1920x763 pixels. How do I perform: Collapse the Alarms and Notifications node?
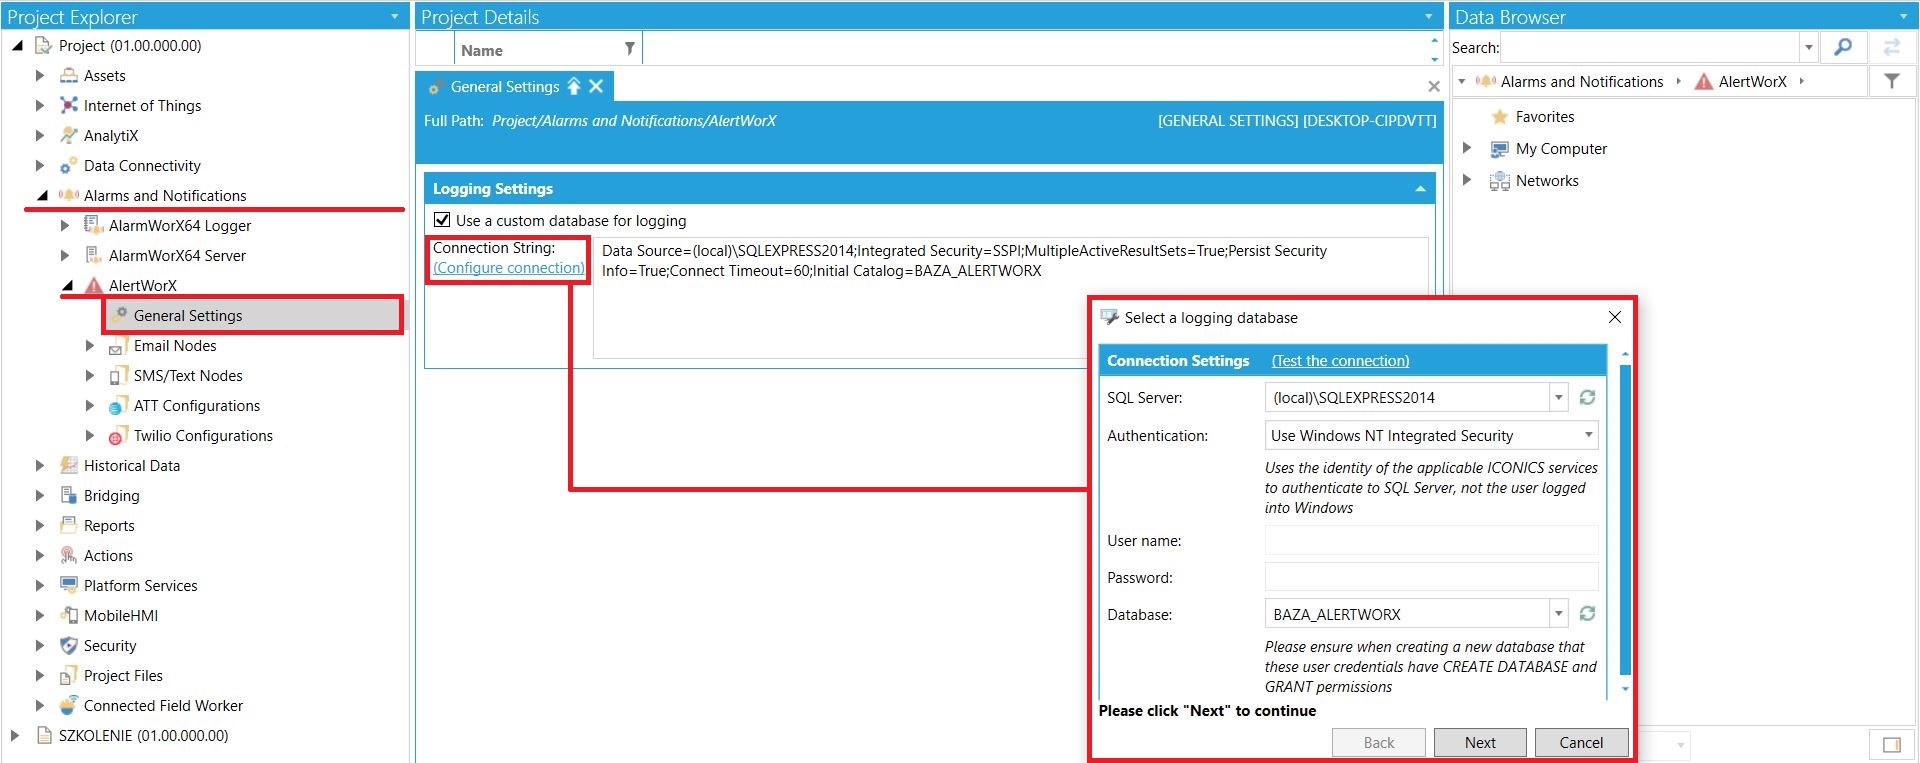41,196
